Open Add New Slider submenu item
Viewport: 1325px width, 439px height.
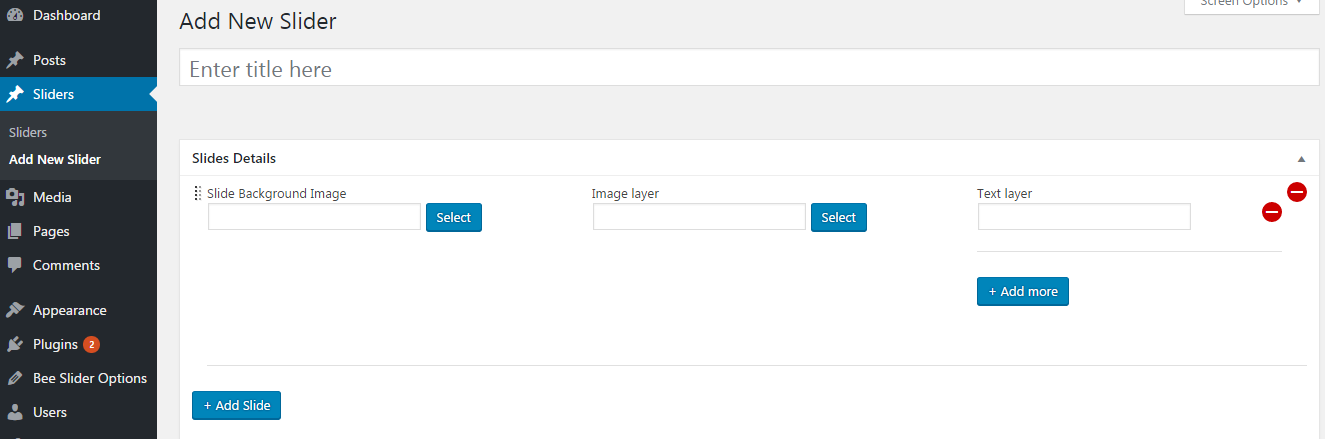[55, 159]
